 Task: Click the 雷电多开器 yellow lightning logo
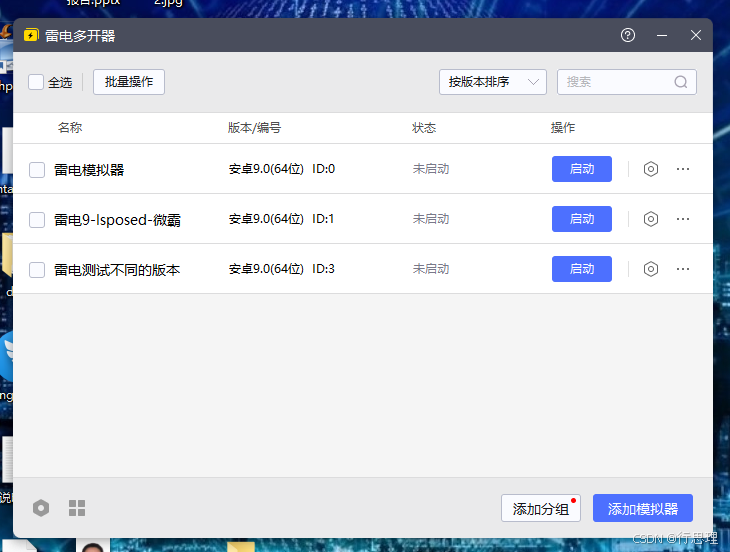tap(31, 35)
